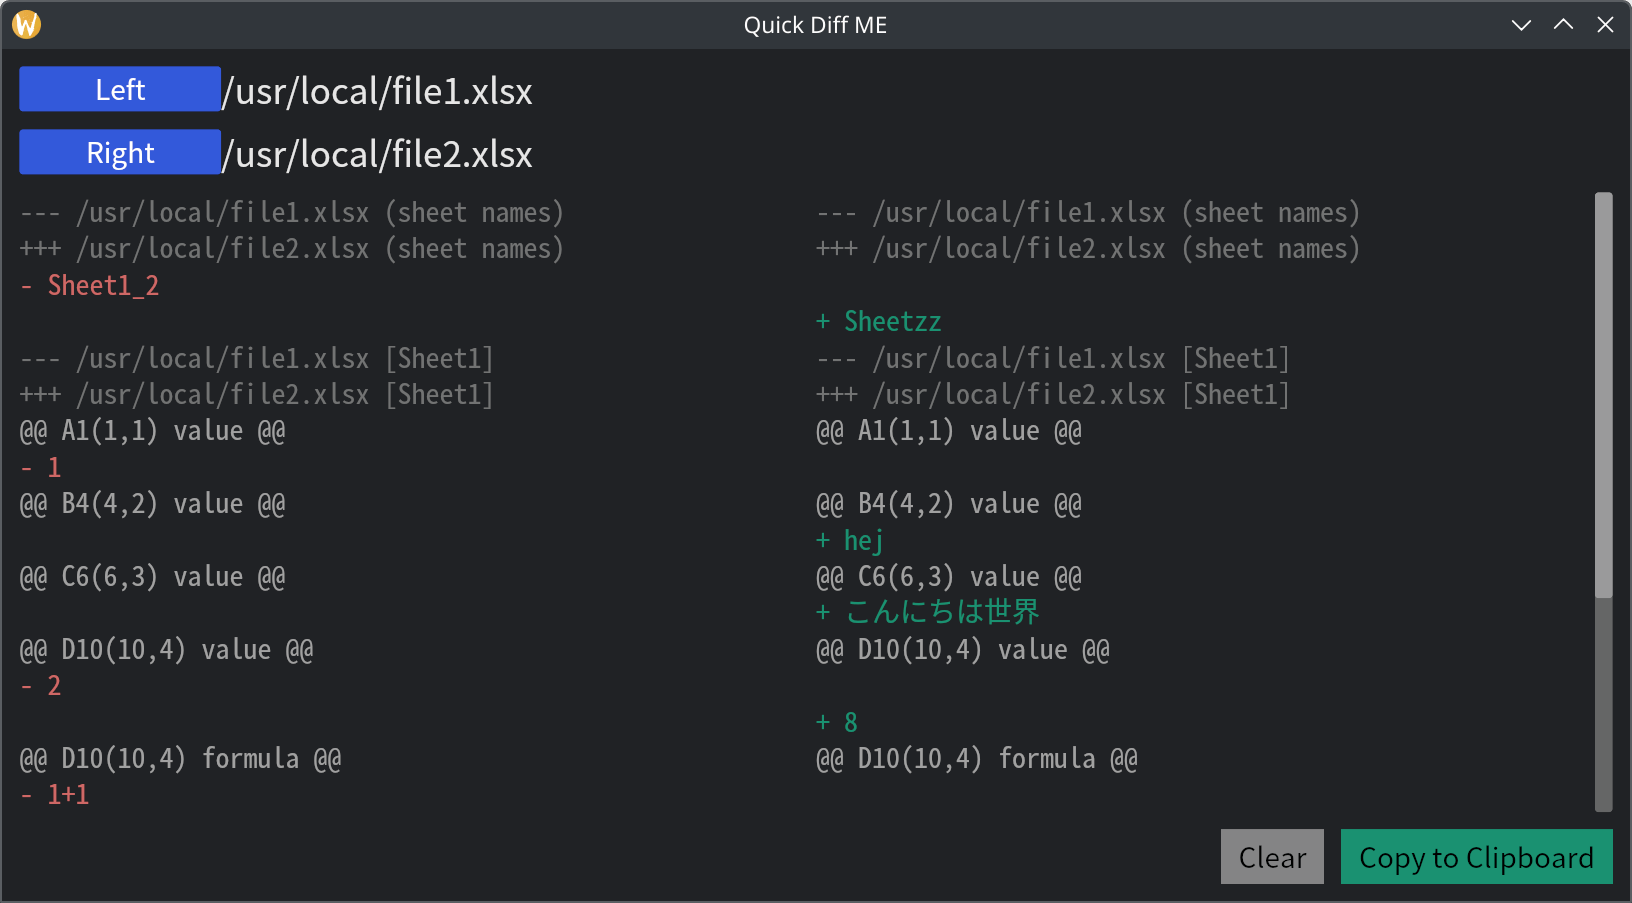Click the removed '- 1' line under A1
Viewport: 1632px width, 903px height.
click(x=41, y=468)
